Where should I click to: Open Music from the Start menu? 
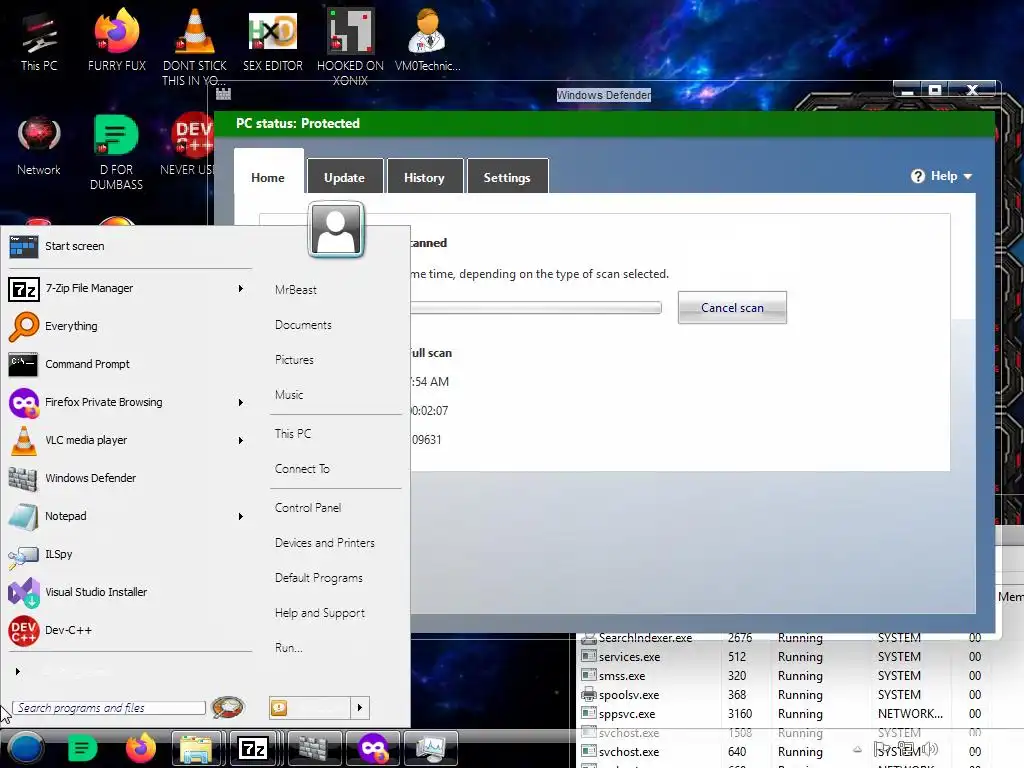[x=289, y=395]
